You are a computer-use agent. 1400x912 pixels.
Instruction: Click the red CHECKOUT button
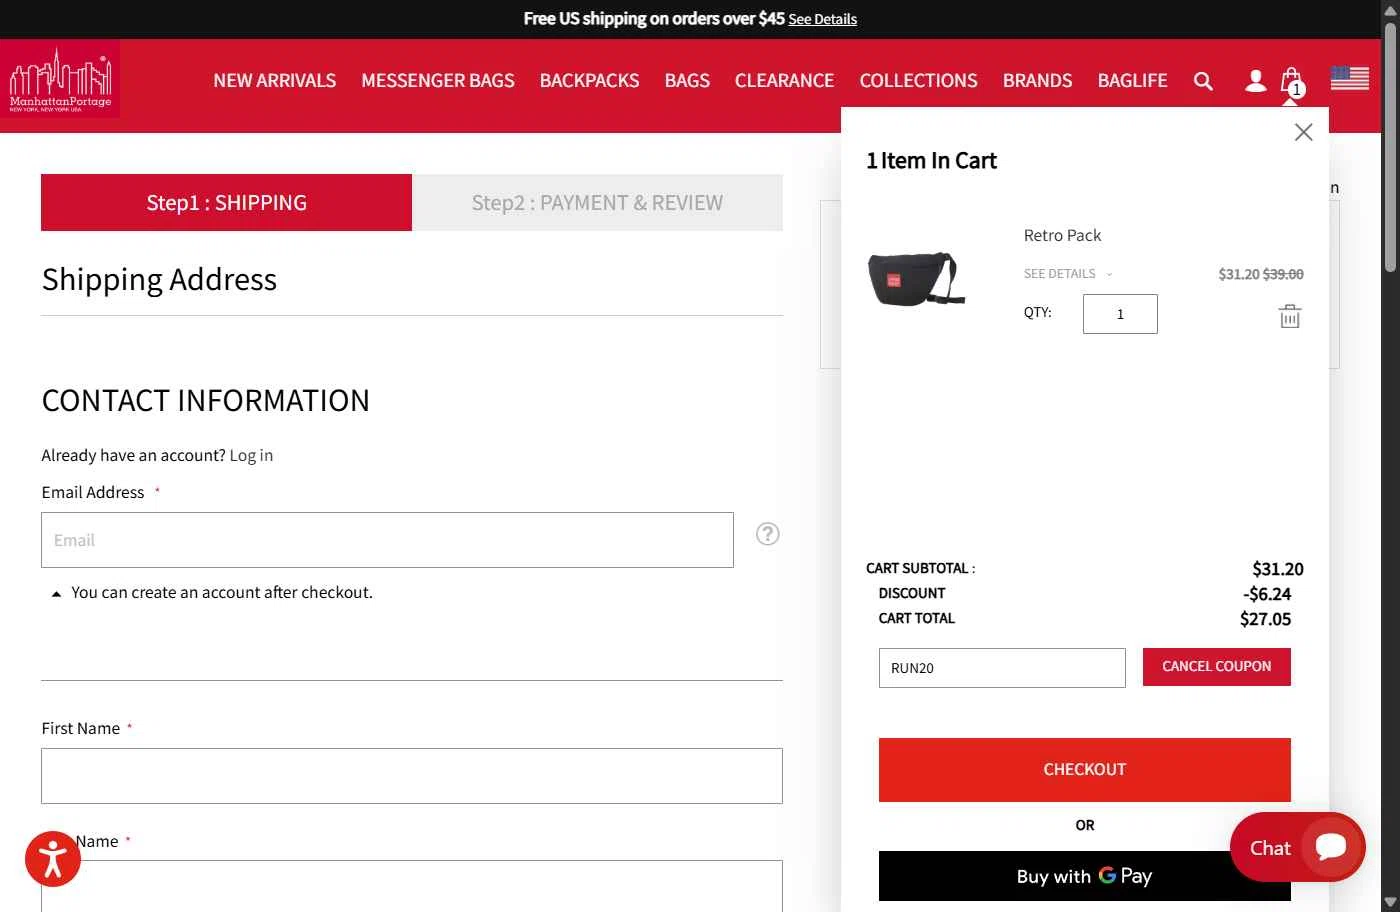[1085, 770]
